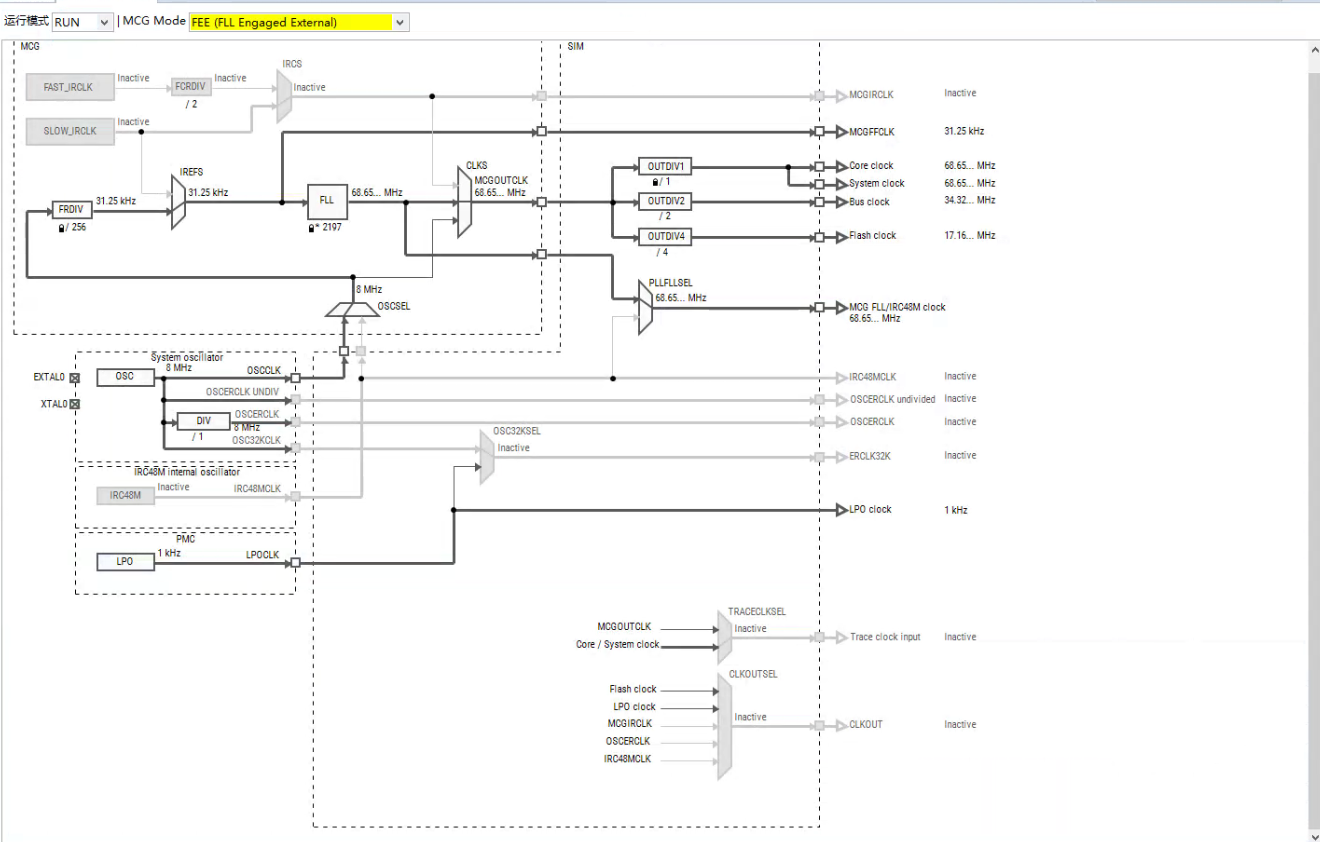The width and height of the screenshot is (1320, 842).
Task: Click the MCG FLL/IRC48M clock label
Action: point(897,307)
